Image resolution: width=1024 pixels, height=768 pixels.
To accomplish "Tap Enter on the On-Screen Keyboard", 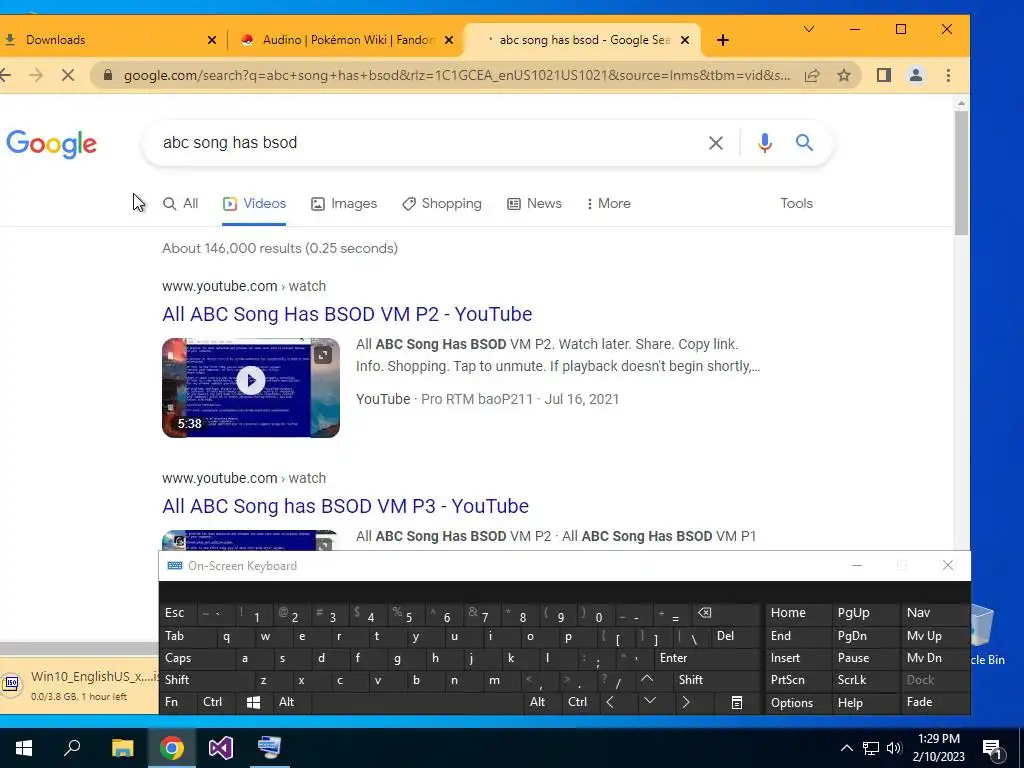I will tap(708, 658).
